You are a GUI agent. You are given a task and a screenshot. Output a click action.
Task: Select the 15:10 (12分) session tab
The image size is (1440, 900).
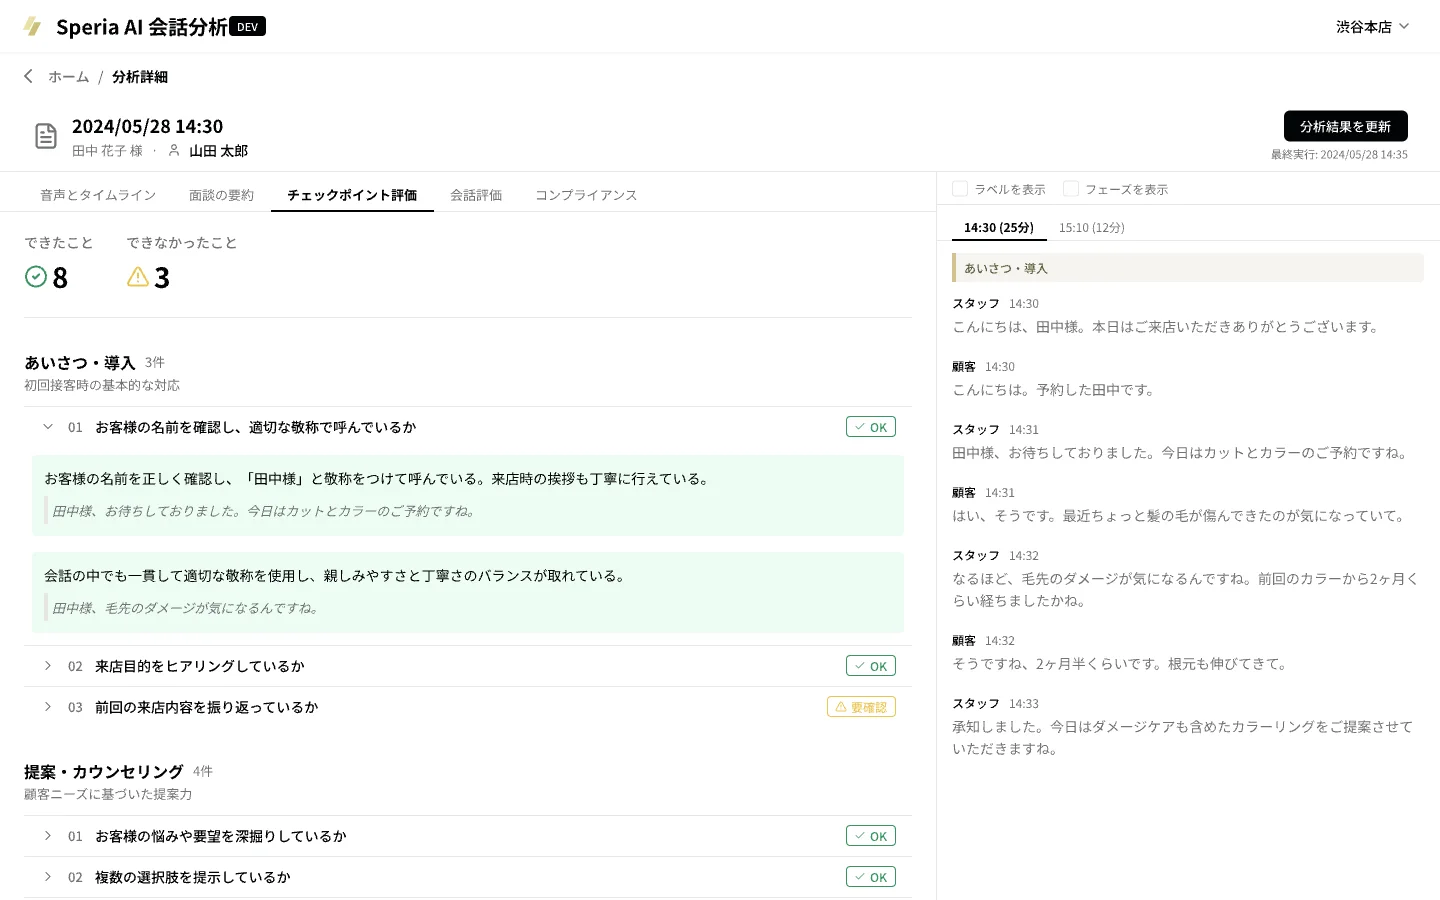coord(1092,228)
